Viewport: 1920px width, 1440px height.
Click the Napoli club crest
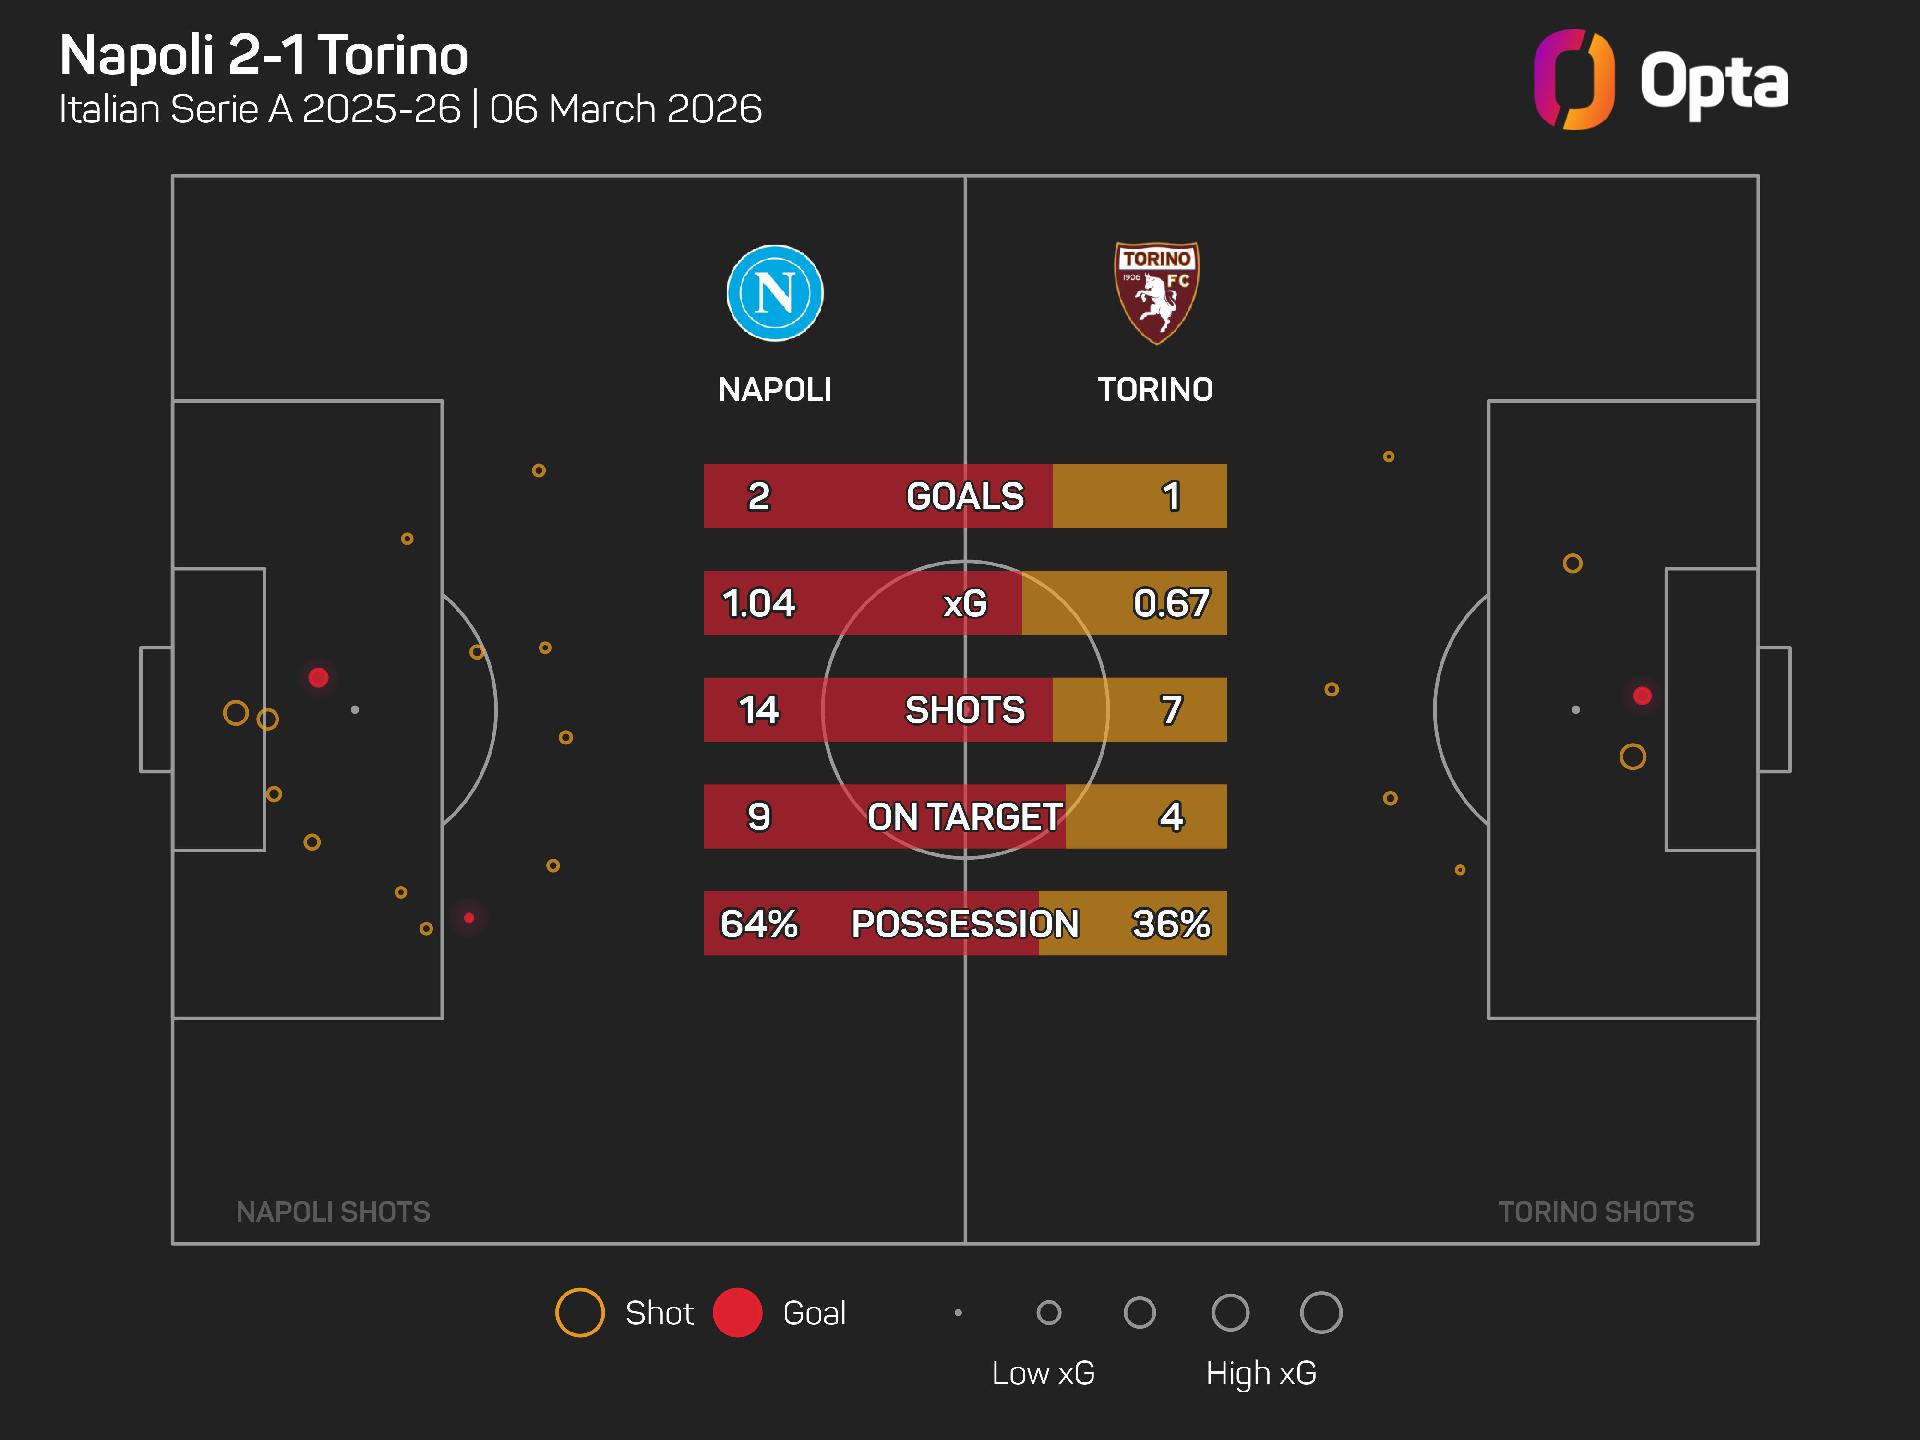(x=775, y=293)
